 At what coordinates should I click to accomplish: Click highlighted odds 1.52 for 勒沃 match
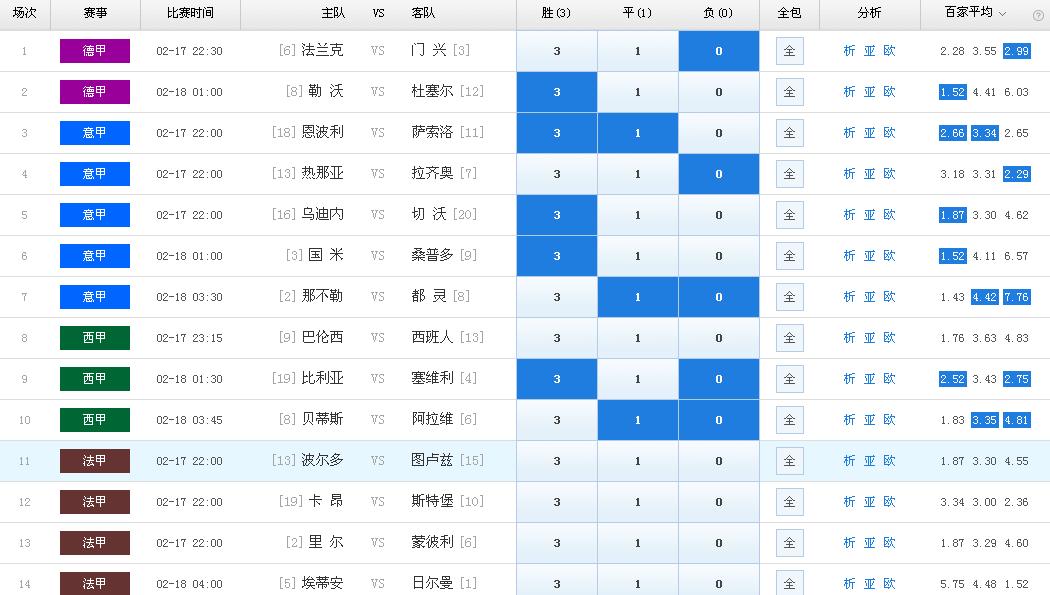(952, 92)
